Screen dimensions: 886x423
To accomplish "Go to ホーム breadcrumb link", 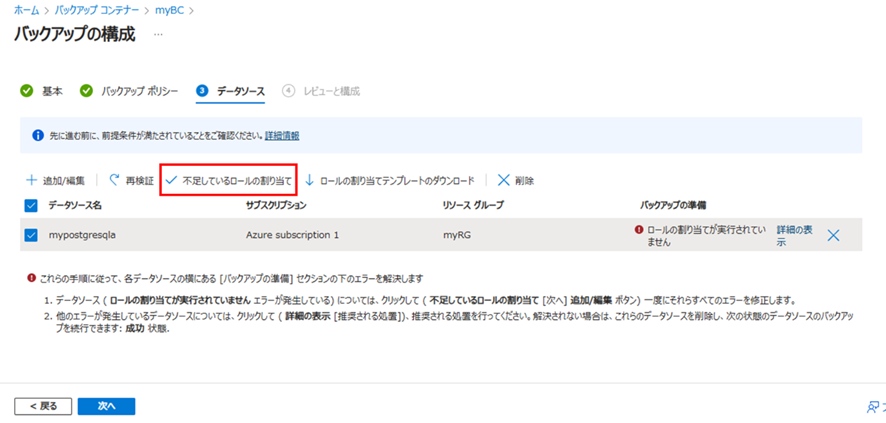I will click(x=26, y=10).
